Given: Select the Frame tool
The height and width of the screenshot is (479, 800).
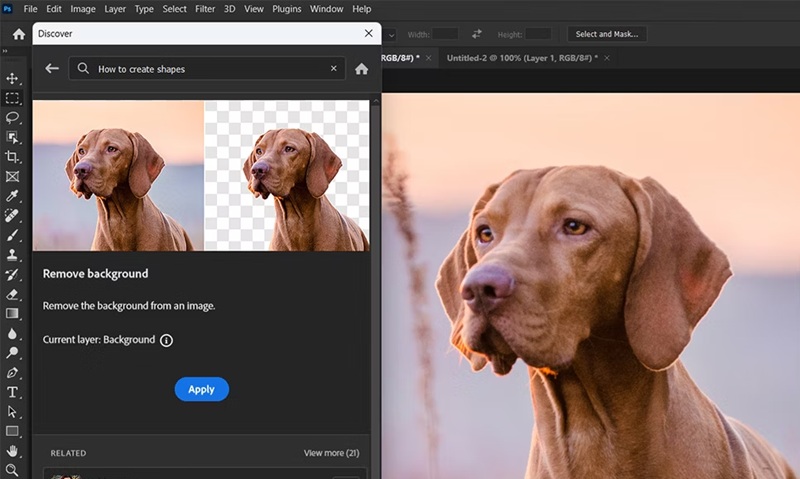Looking at the screenshot, I should [12, 177].
